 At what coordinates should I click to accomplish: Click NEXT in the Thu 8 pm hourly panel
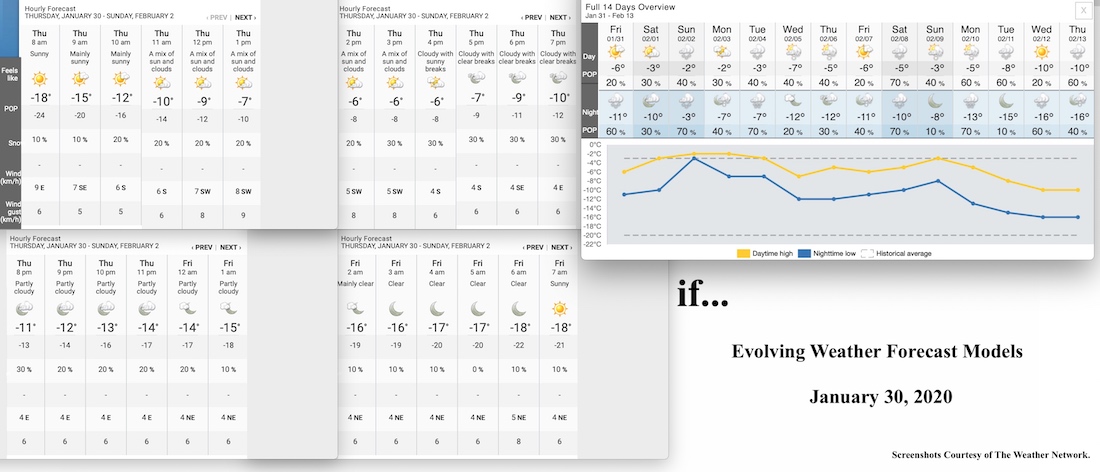tap(230, 248)
